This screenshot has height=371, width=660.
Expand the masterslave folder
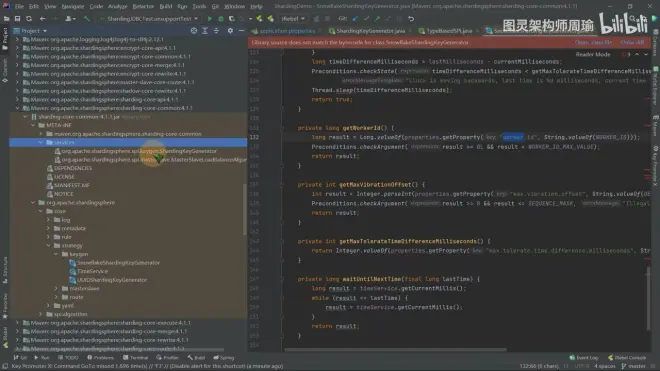56,288
